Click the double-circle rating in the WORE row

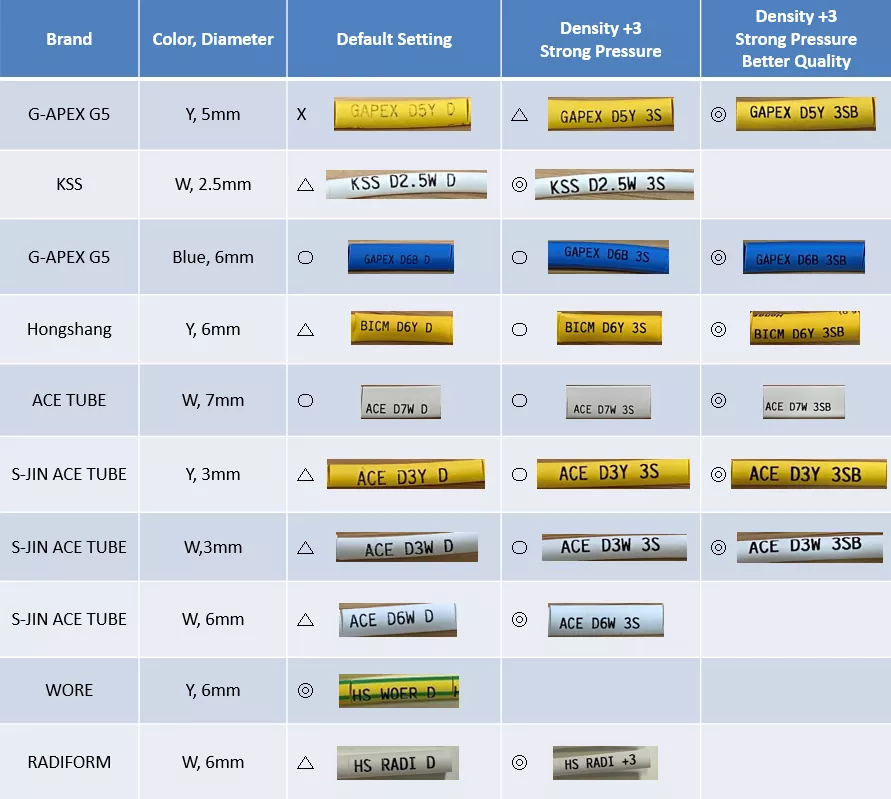coord(306,690)
